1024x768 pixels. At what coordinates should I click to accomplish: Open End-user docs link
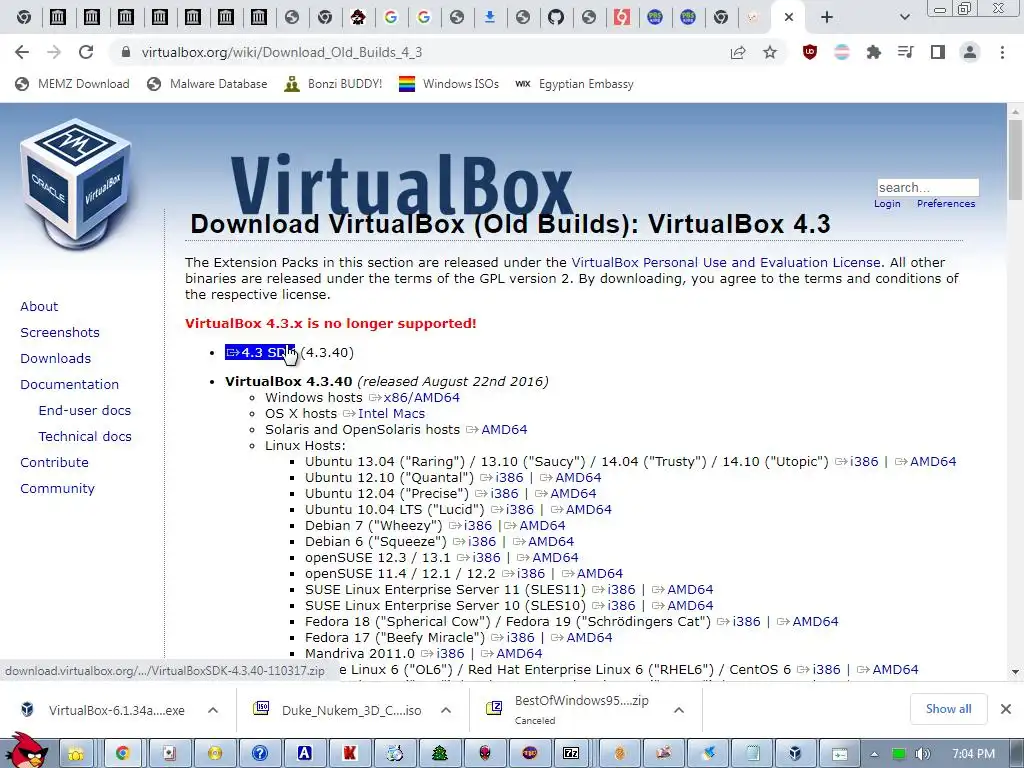click(85, 411)
